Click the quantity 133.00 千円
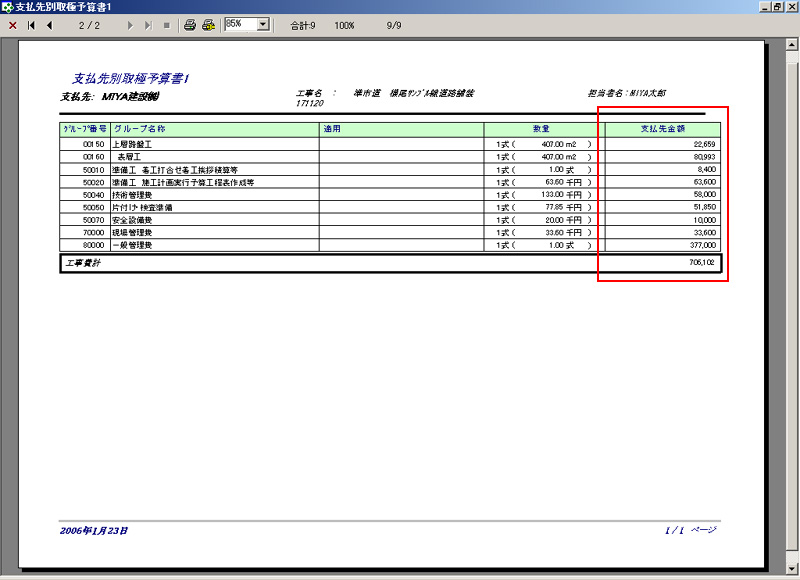The width and height of the screenshot is (800, 580). (561, 194)
